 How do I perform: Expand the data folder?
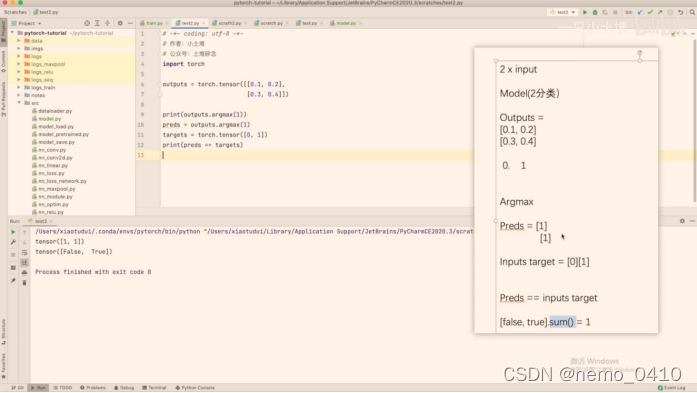(x=19, y=41)
